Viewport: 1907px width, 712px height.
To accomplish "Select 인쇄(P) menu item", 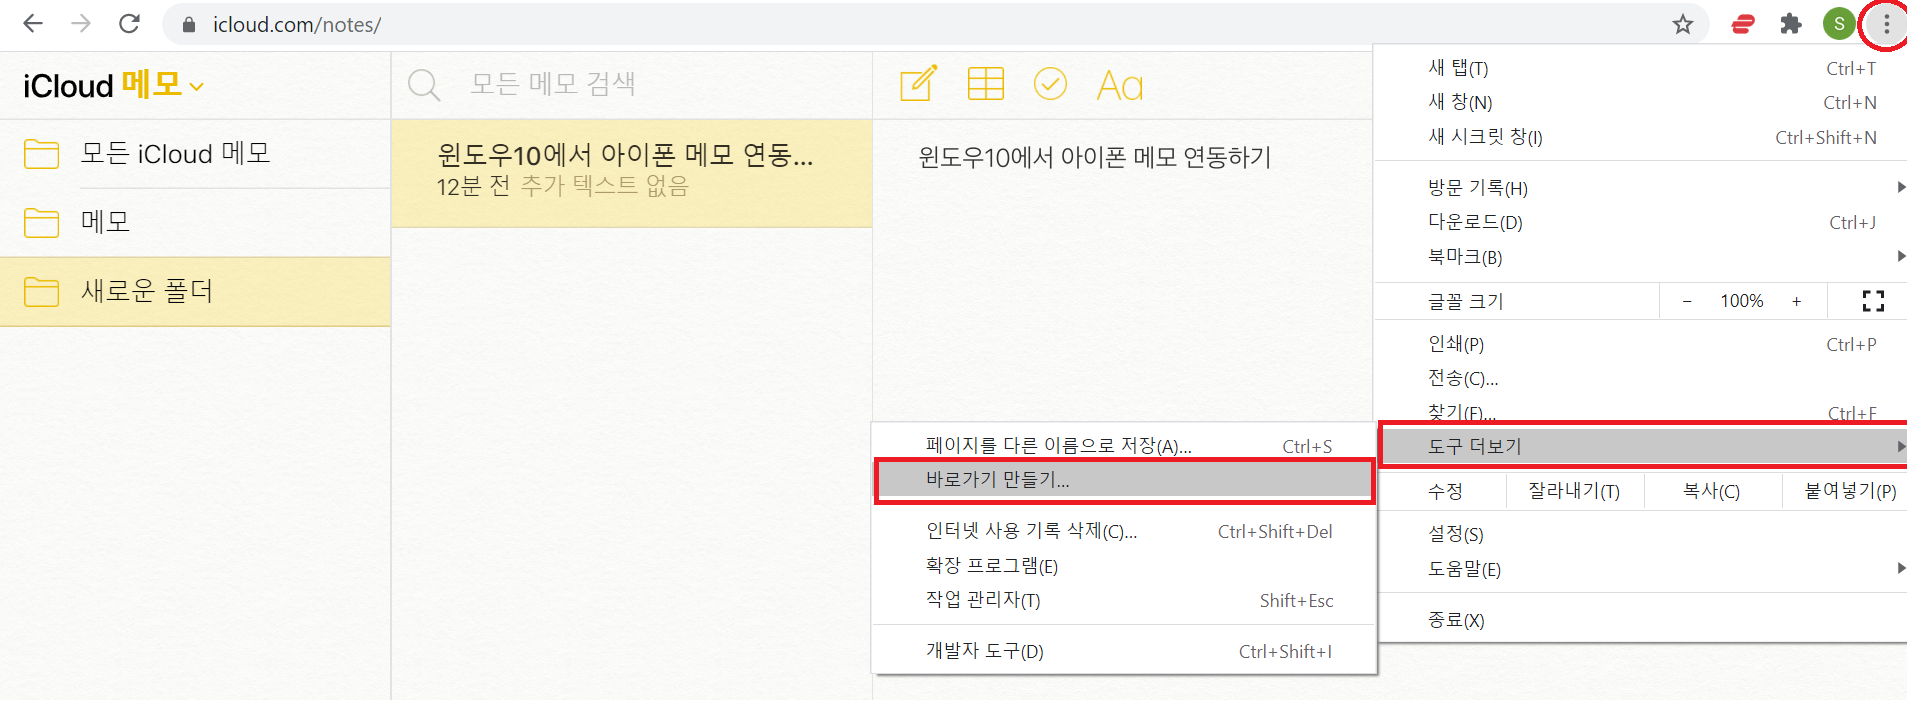I will tap(1640, 344).
